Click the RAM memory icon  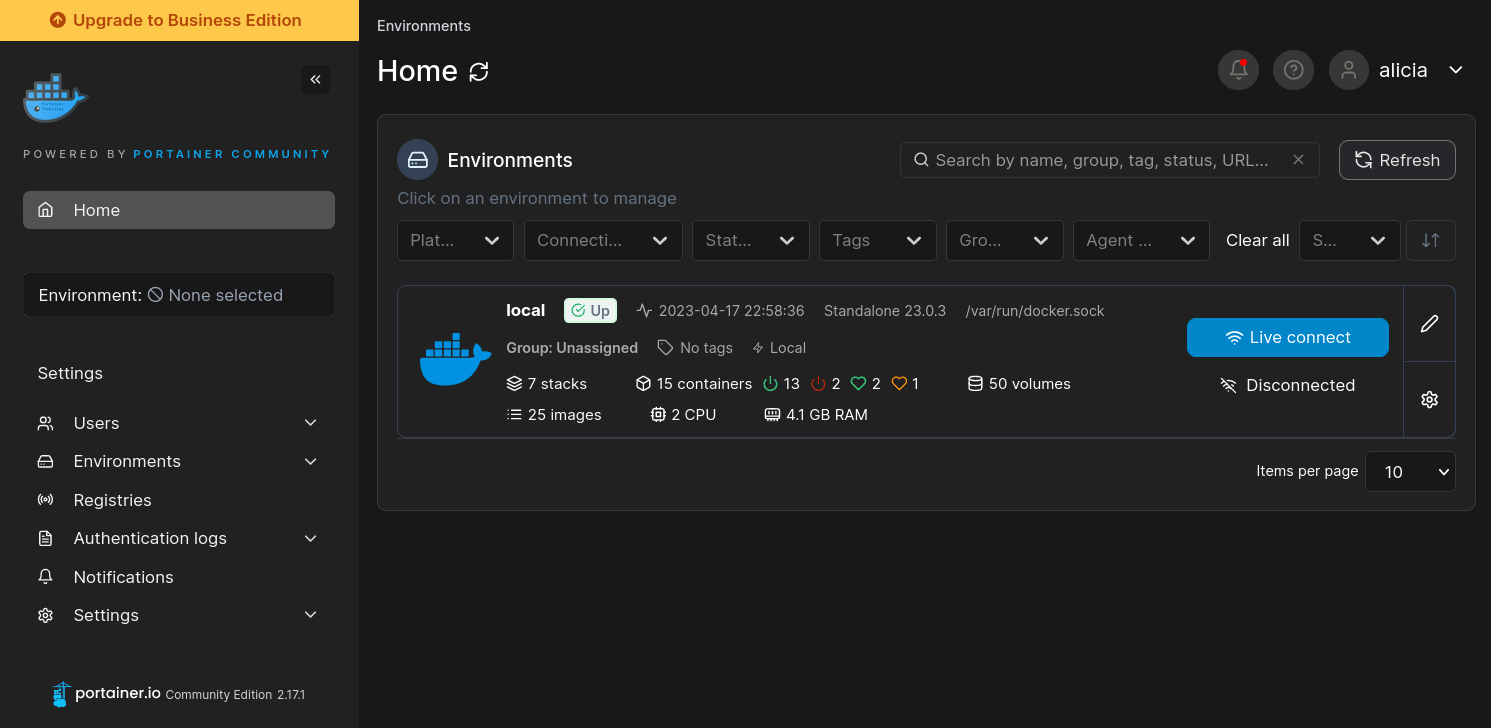(772, 415)
